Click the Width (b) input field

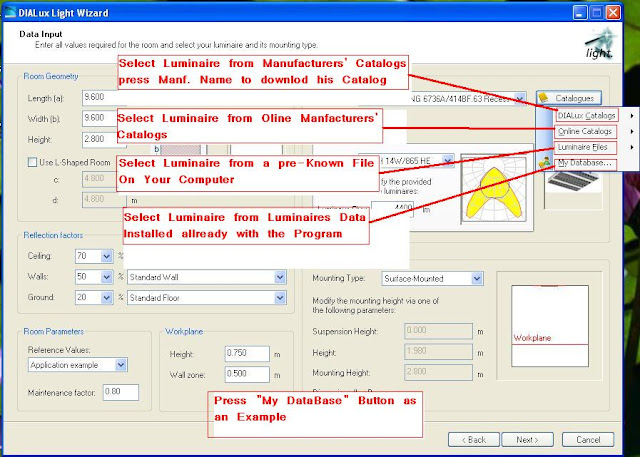99,118
